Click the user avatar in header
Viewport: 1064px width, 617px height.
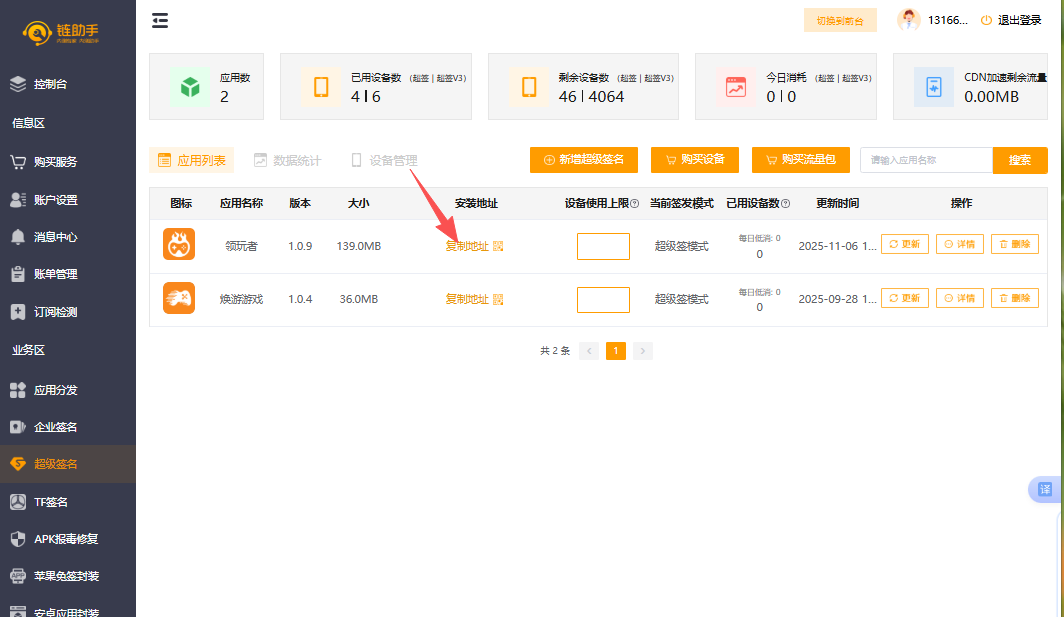908,20
